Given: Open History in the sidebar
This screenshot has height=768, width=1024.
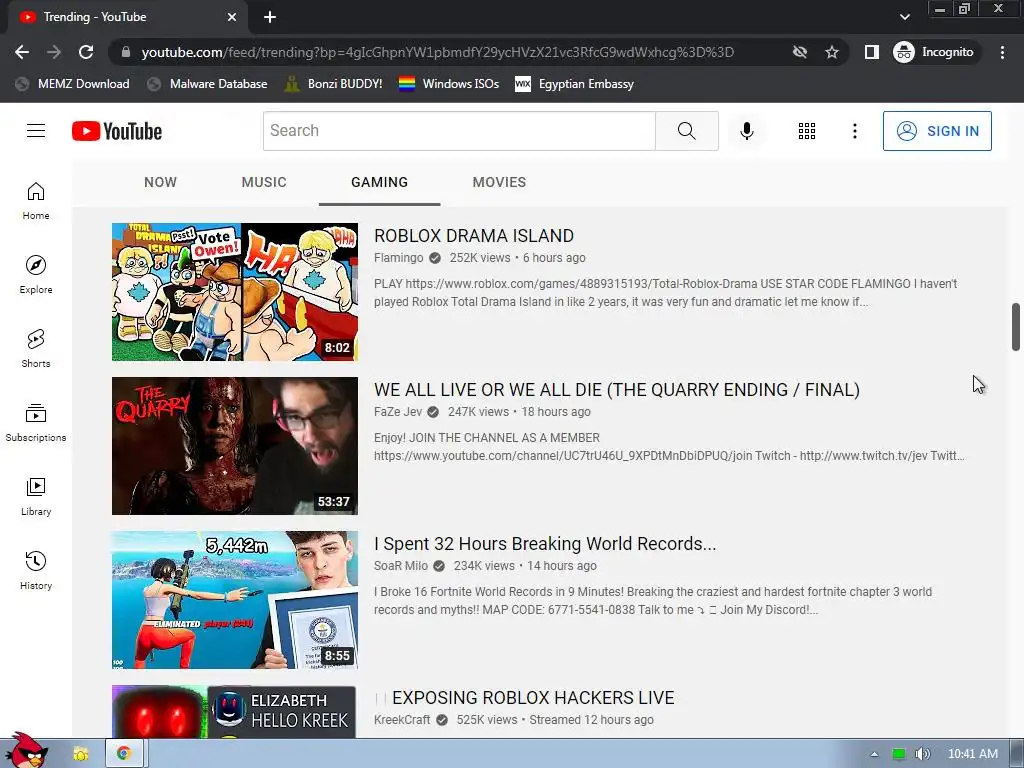Looking at the screenshot, I should pyautogui.click(x=36, y=570).
